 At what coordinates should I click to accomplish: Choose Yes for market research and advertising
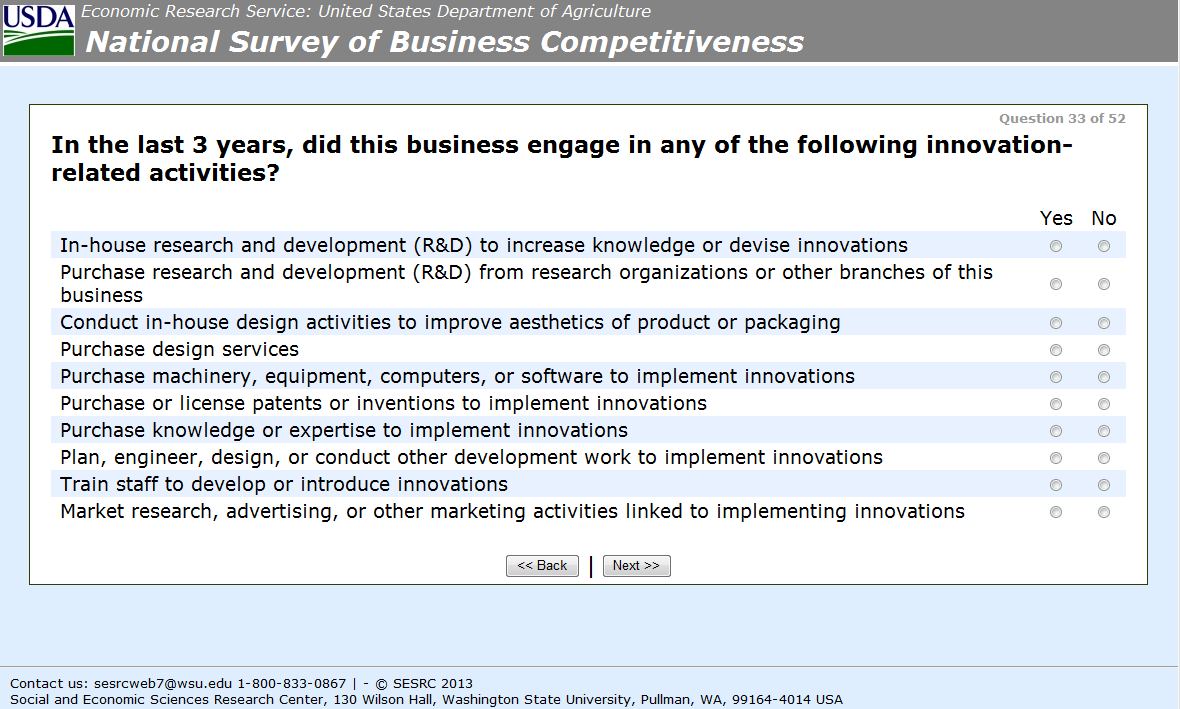pyautogui.click(x=1056, y=512)
